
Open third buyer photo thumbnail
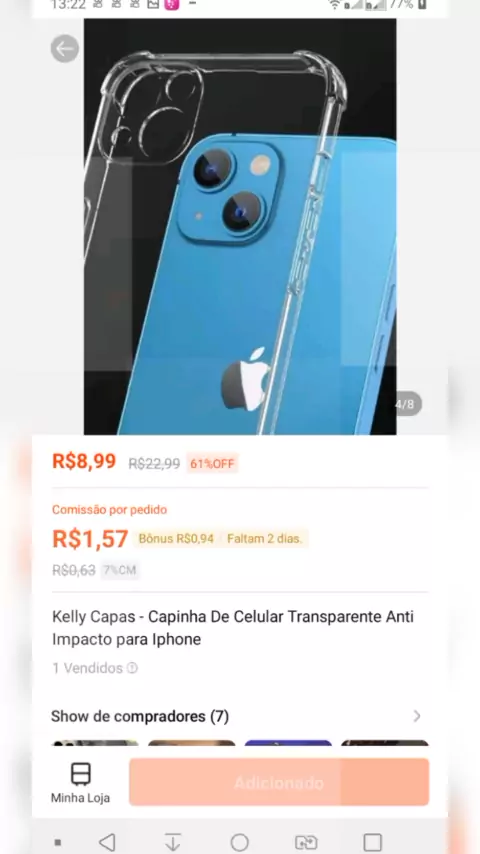(x=288, y=743)
